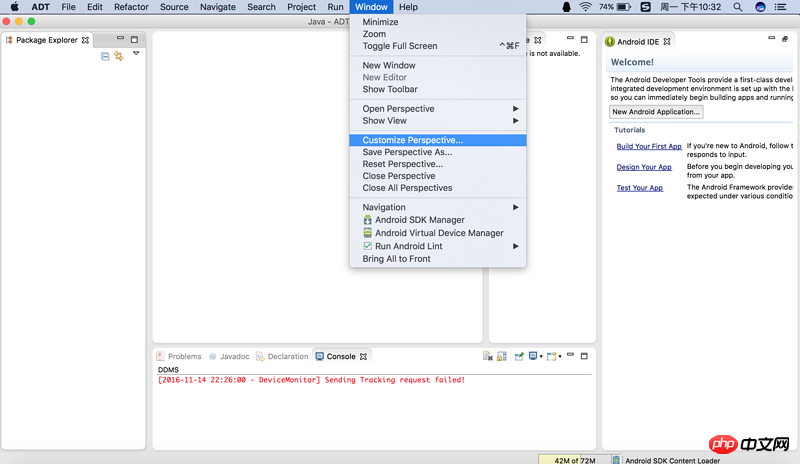Open Notification Center list icon
This screenshot has width=800, height=464.
(x=780, y=7)
